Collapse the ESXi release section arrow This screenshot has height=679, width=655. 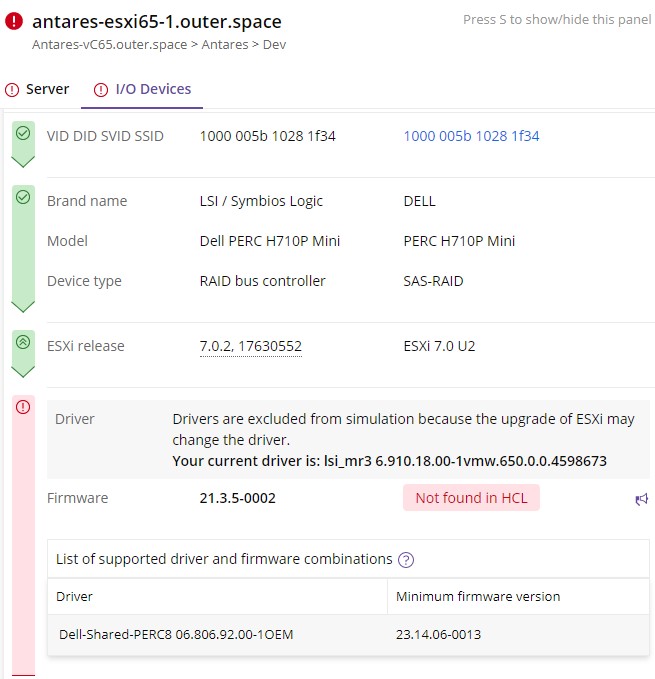23,370
